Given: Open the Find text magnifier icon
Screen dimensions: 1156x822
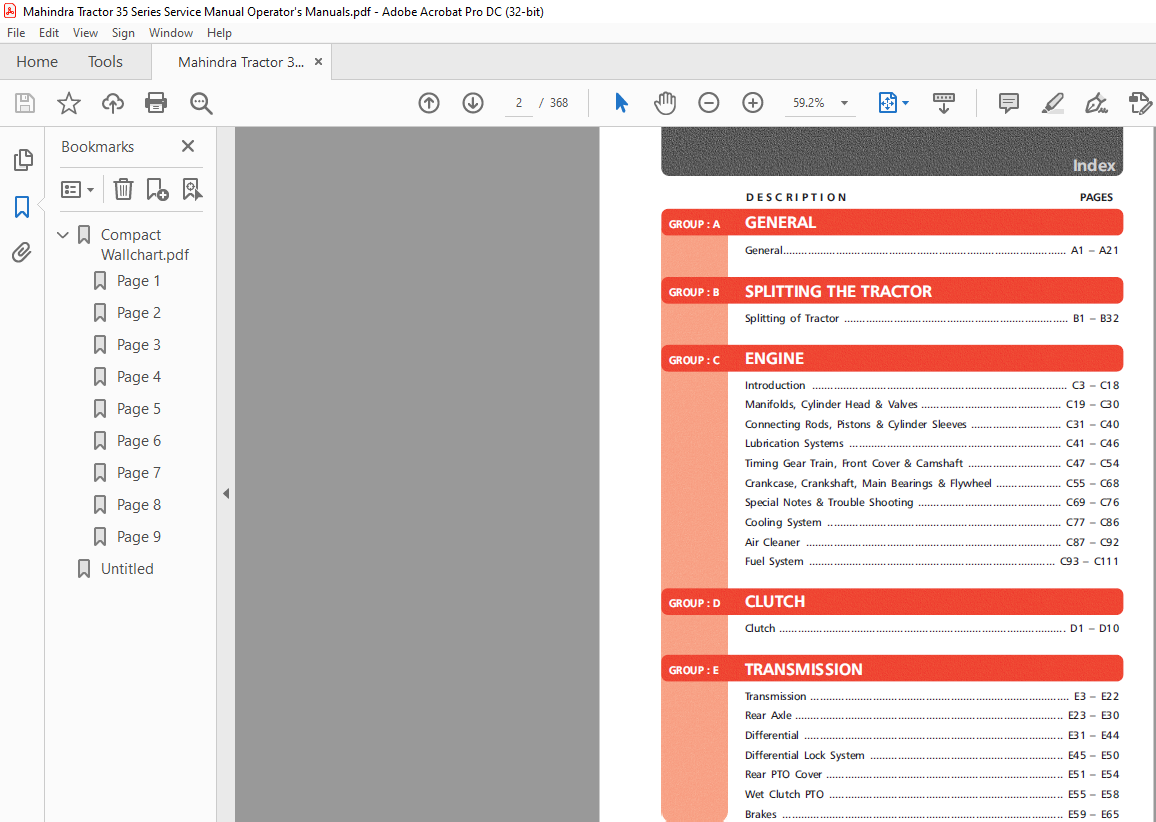Looking at the screenshot, I should click(x=201, y=103).
